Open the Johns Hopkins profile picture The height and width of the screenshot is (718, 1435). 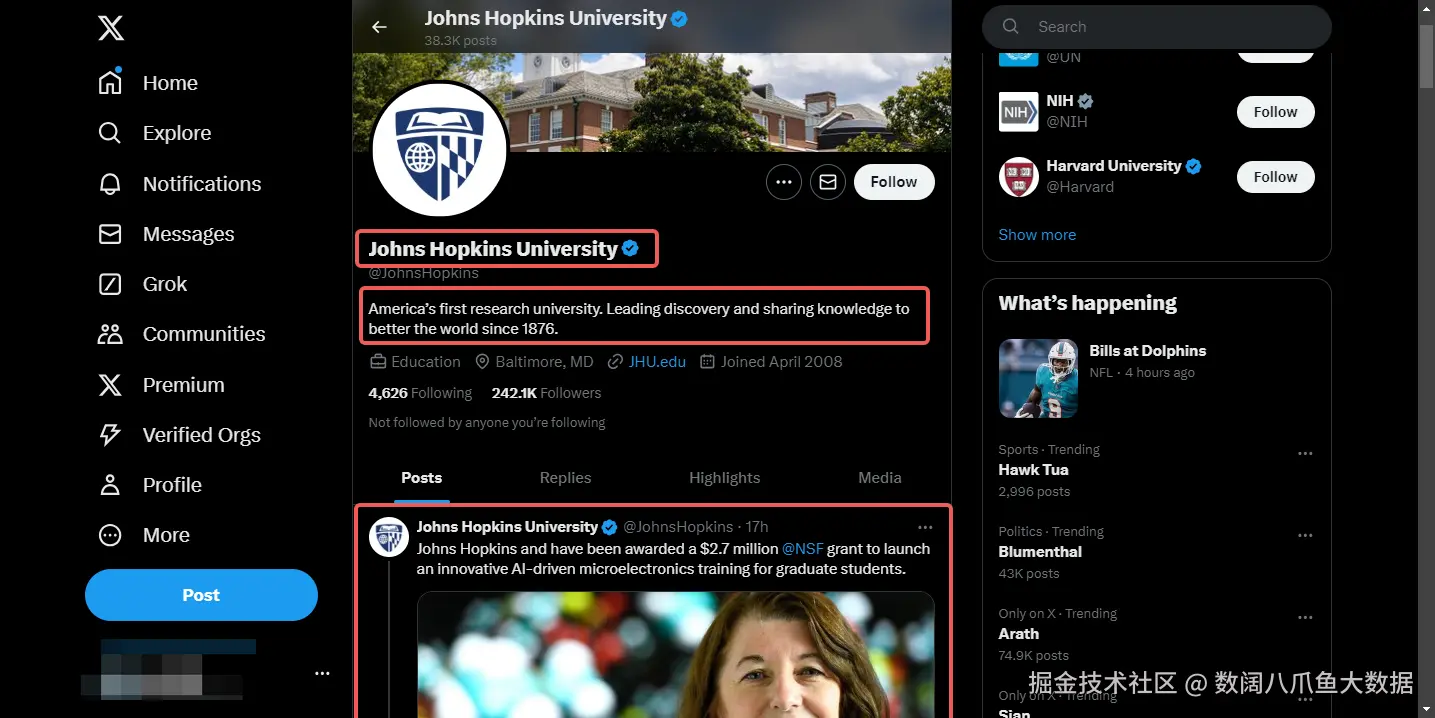click(441, 149)
